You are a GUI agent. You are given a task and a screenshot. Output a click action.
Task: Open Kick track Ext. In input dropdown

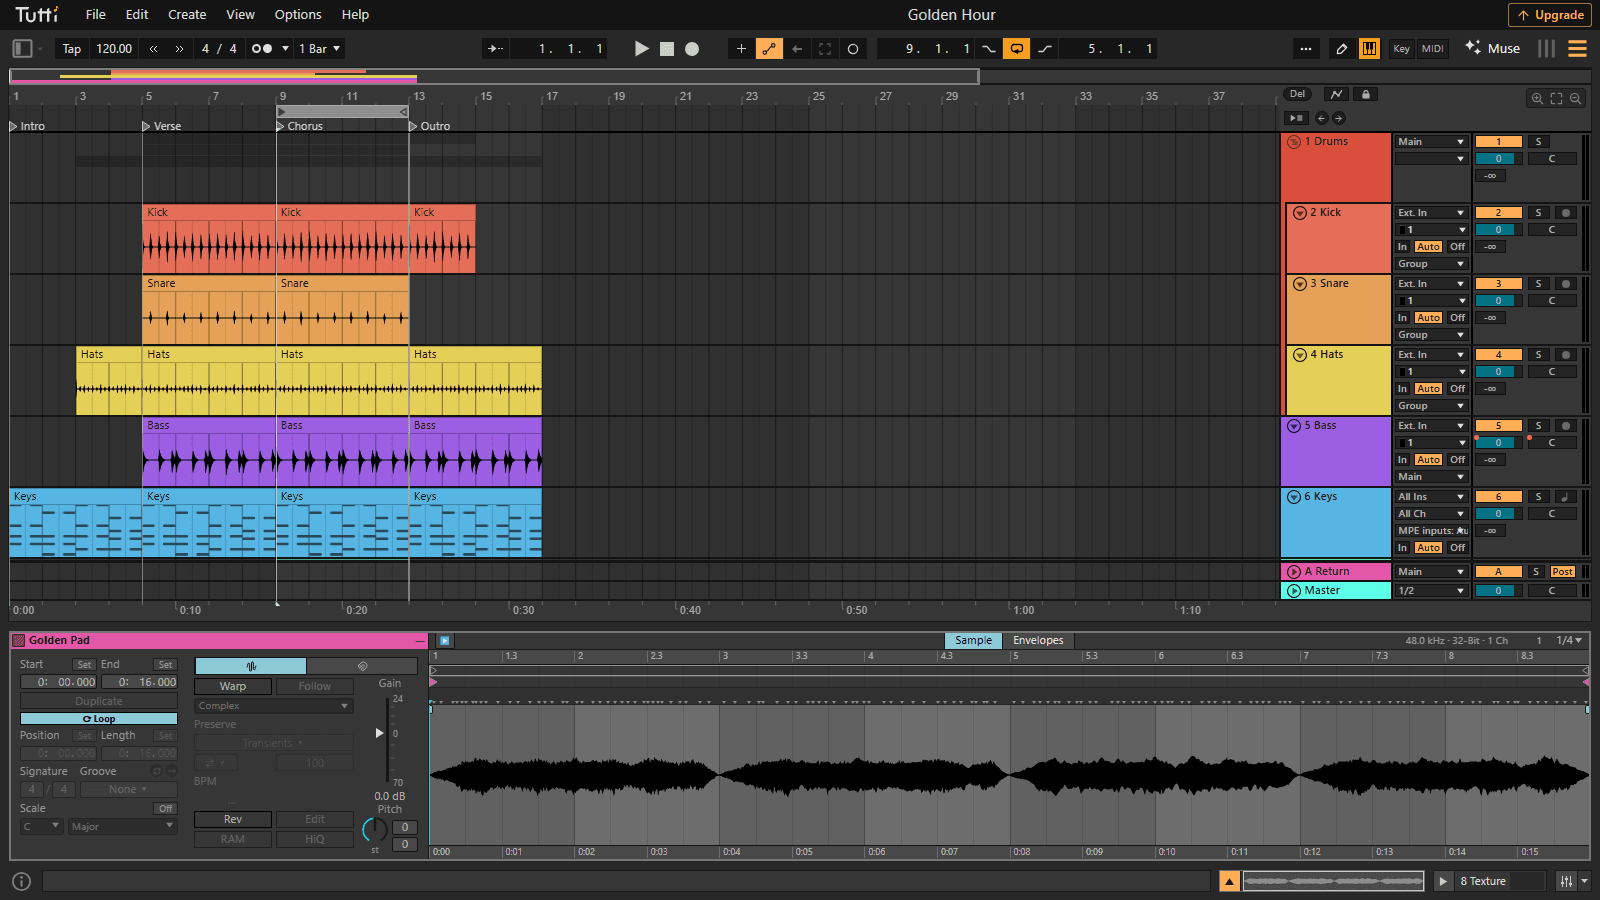[1431, 213]
